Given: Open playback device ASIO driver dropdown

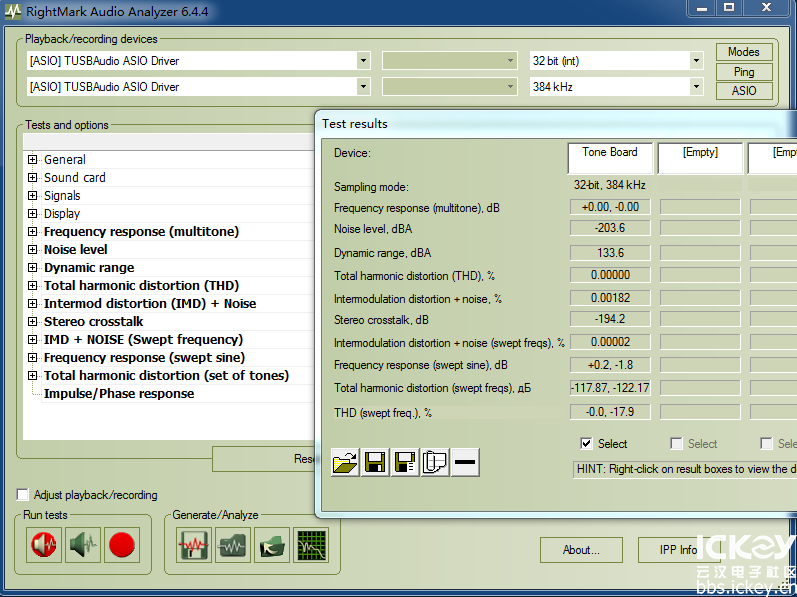Looking at the screenshot, I should [363, 60].
